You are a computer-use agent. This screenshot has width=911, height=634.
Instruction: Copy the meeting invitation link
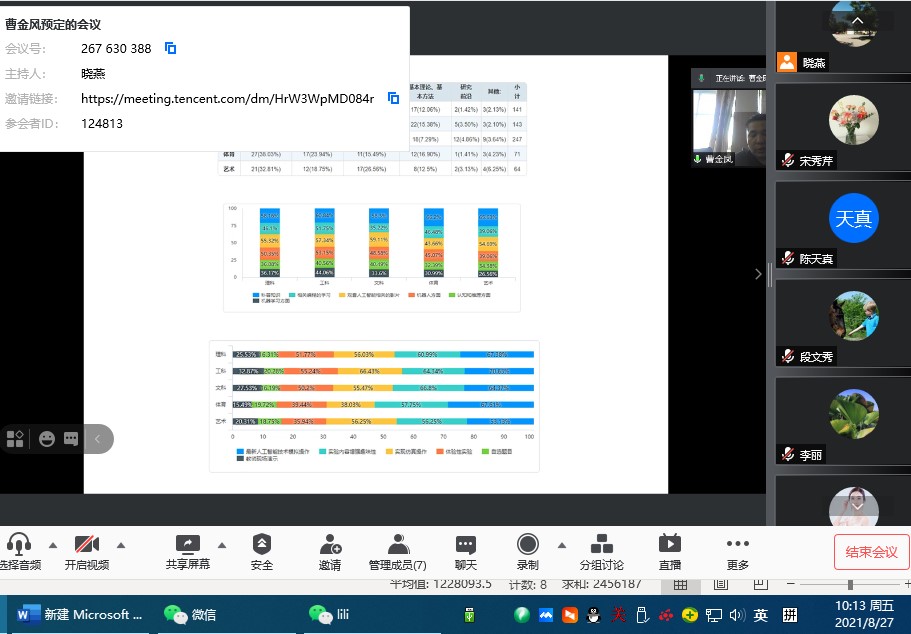[393, 98]
